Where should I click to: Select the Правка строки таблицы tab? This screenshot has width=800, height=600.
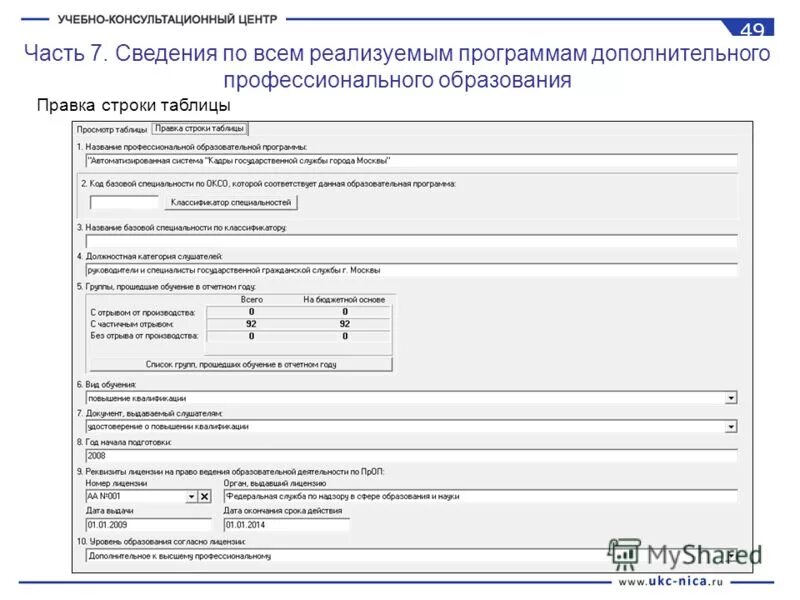(x=200, y=128)
